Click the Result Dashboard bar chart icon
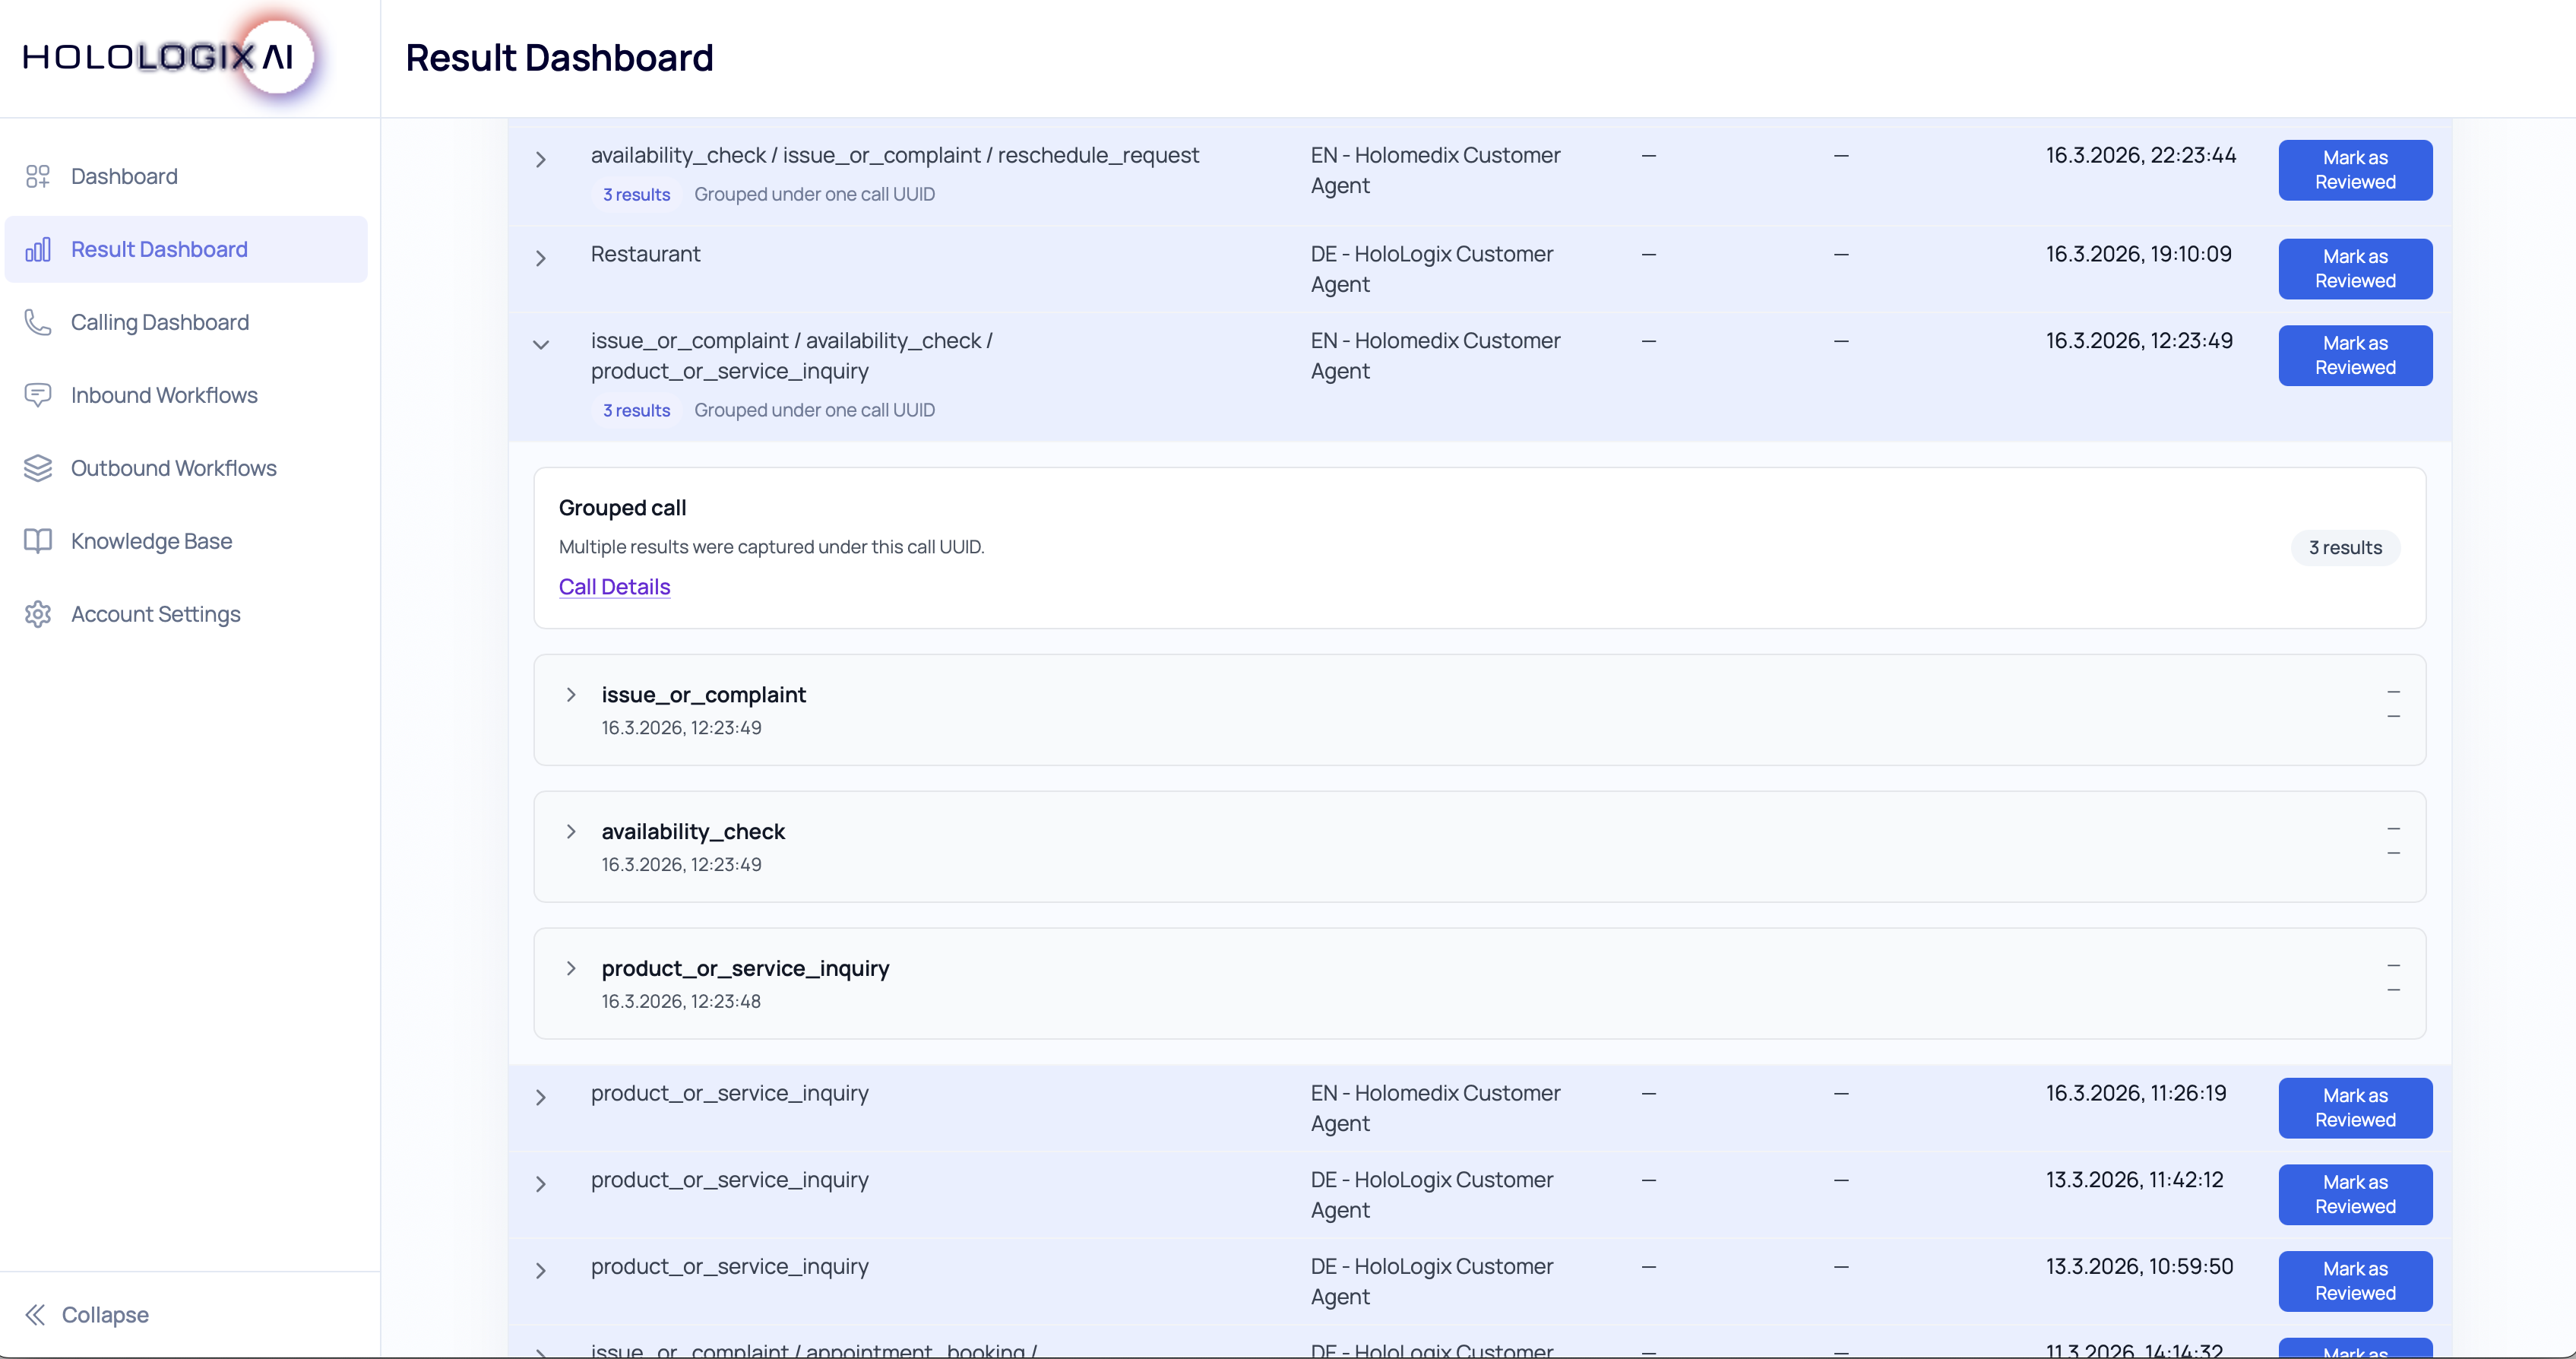Screen dimensions: 2576x1359 pos(38,249)
